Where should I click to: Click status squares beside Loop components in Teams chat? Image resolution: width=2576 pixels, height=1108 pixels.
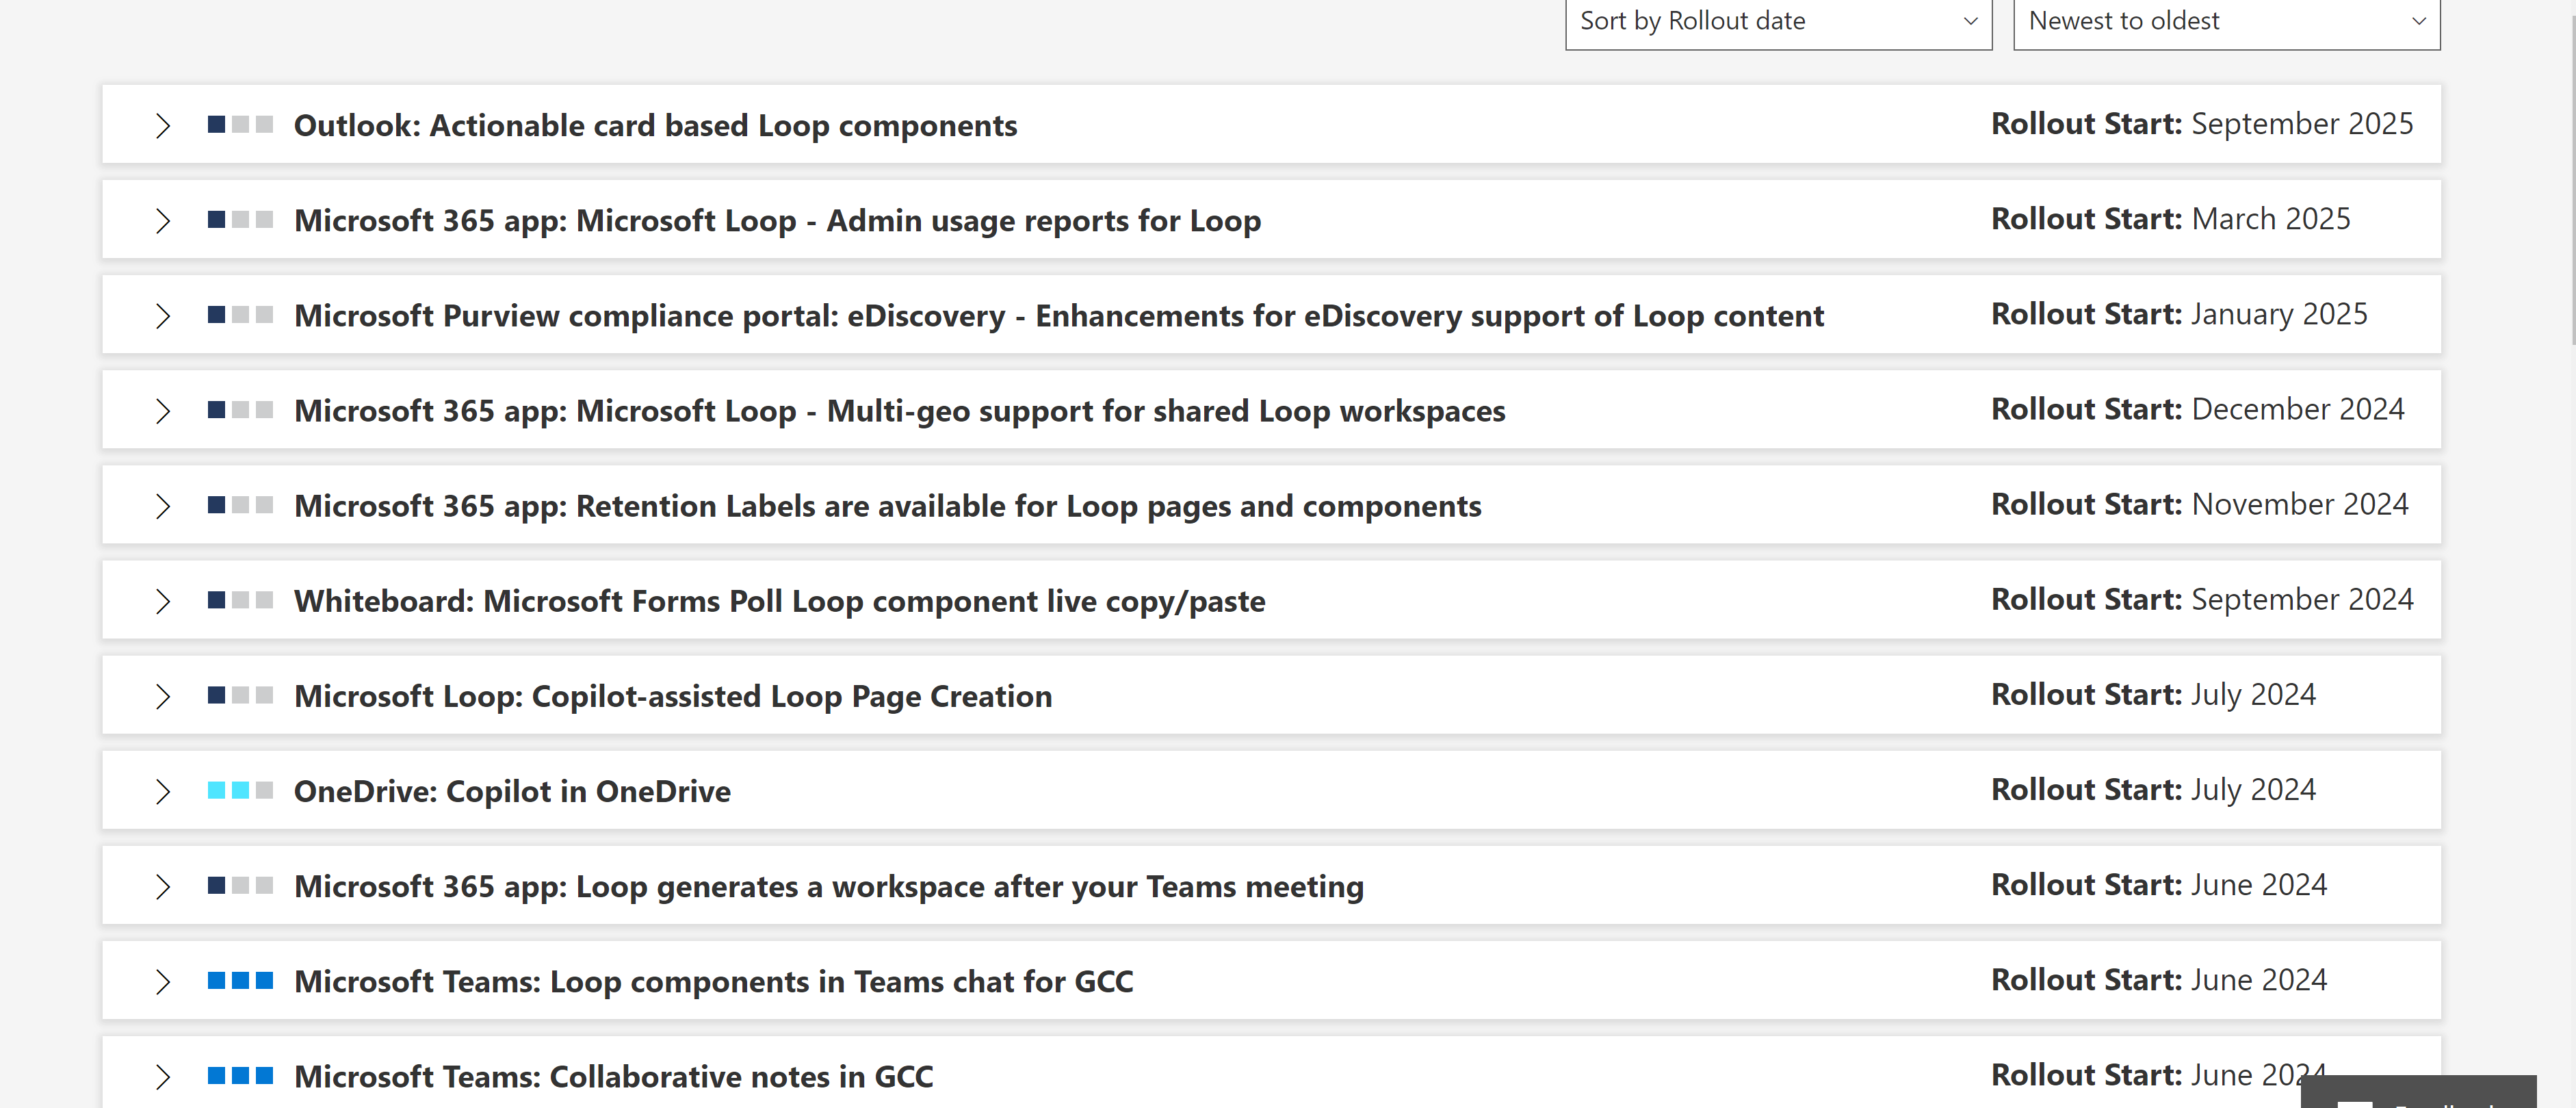pos(240,981)
